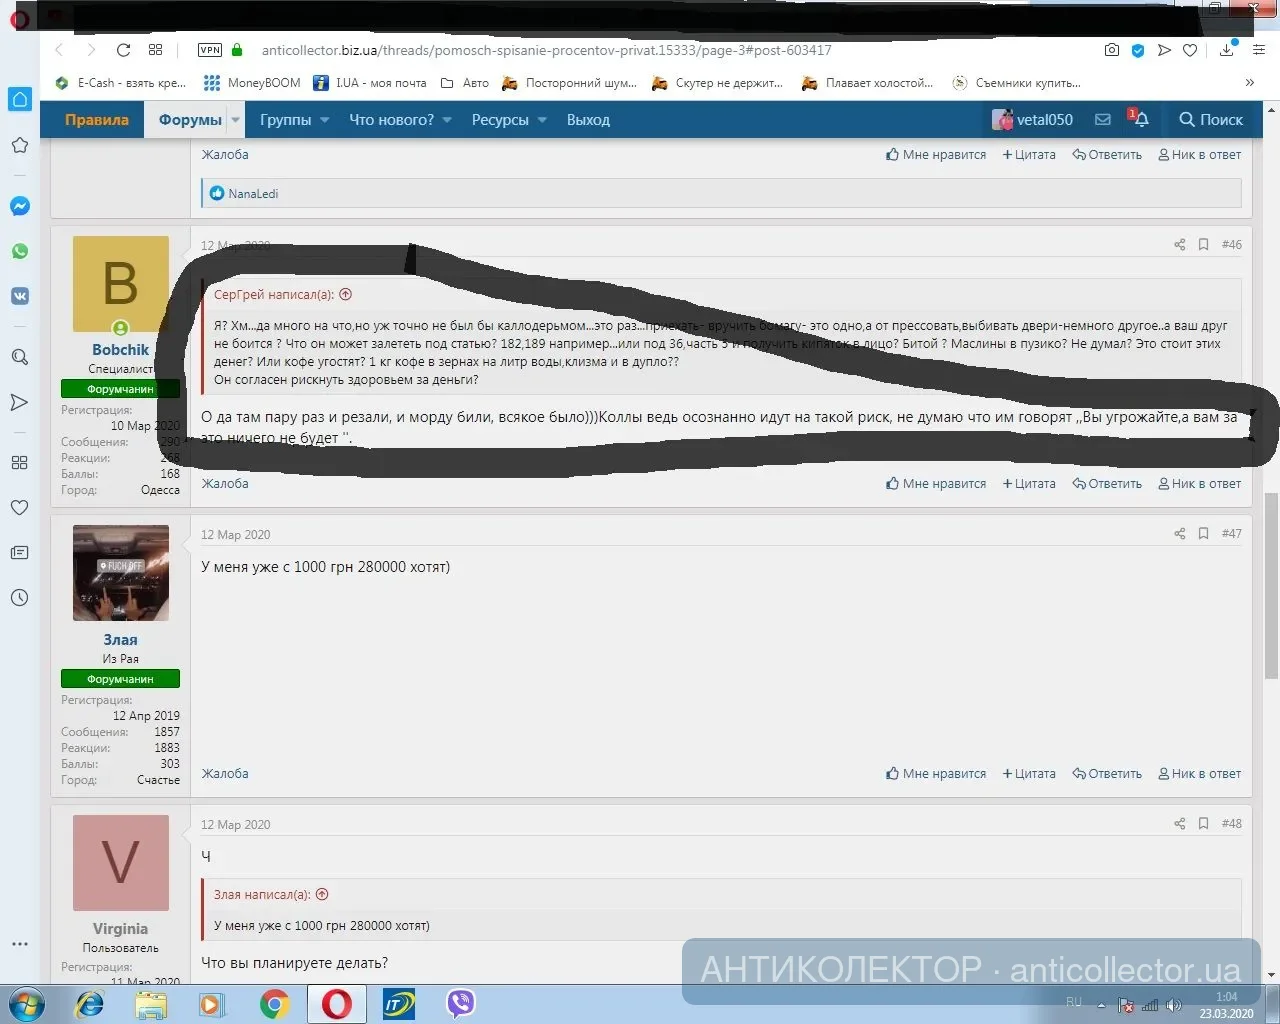Toggle bookmark on post #48
This screenshot has width=1280, height=1024.
pyautogui.click(x=1203, y=824)
